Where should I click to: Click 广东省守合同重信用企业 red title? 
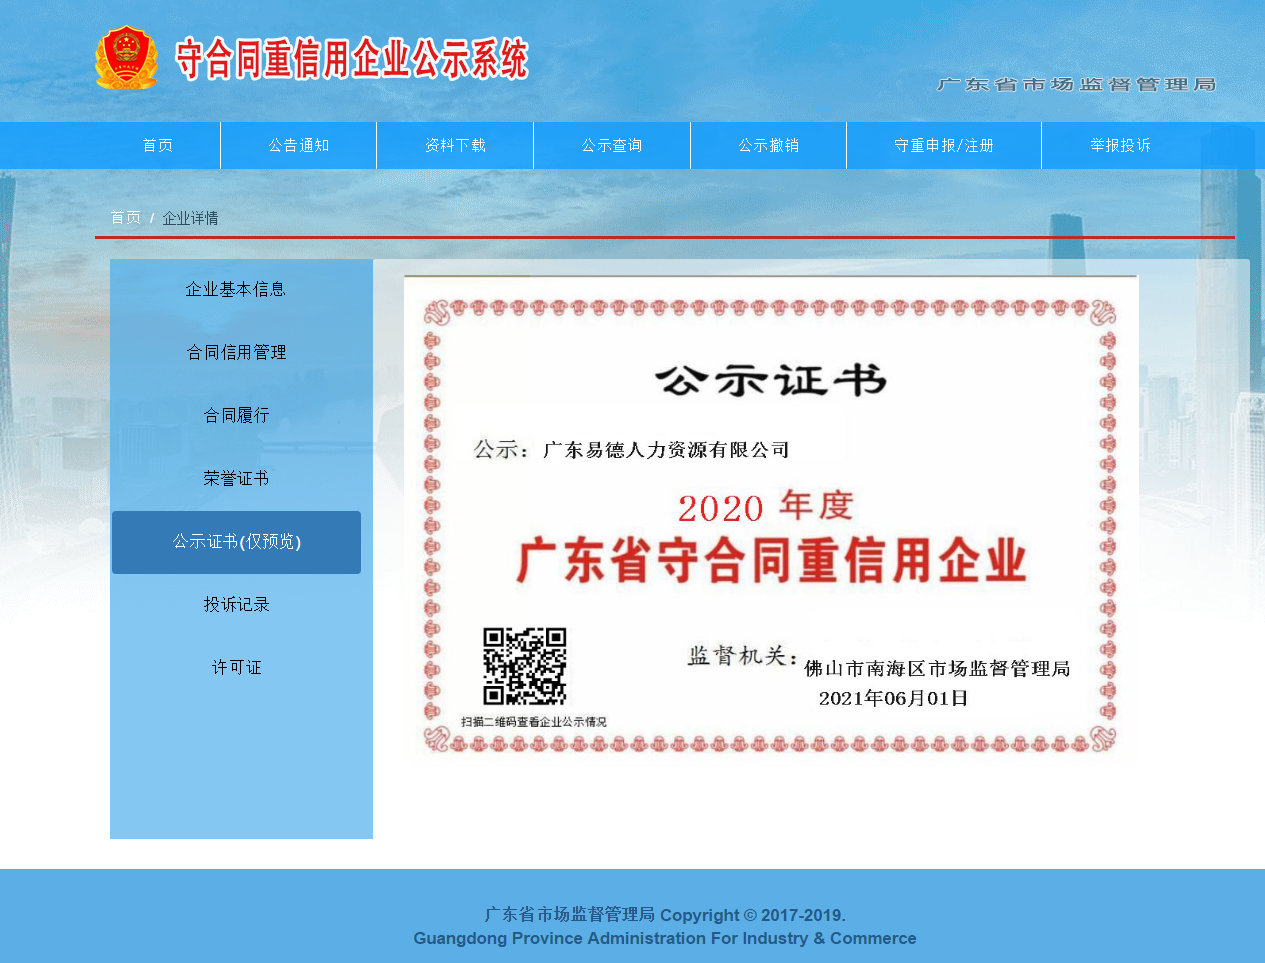[771, 560]
